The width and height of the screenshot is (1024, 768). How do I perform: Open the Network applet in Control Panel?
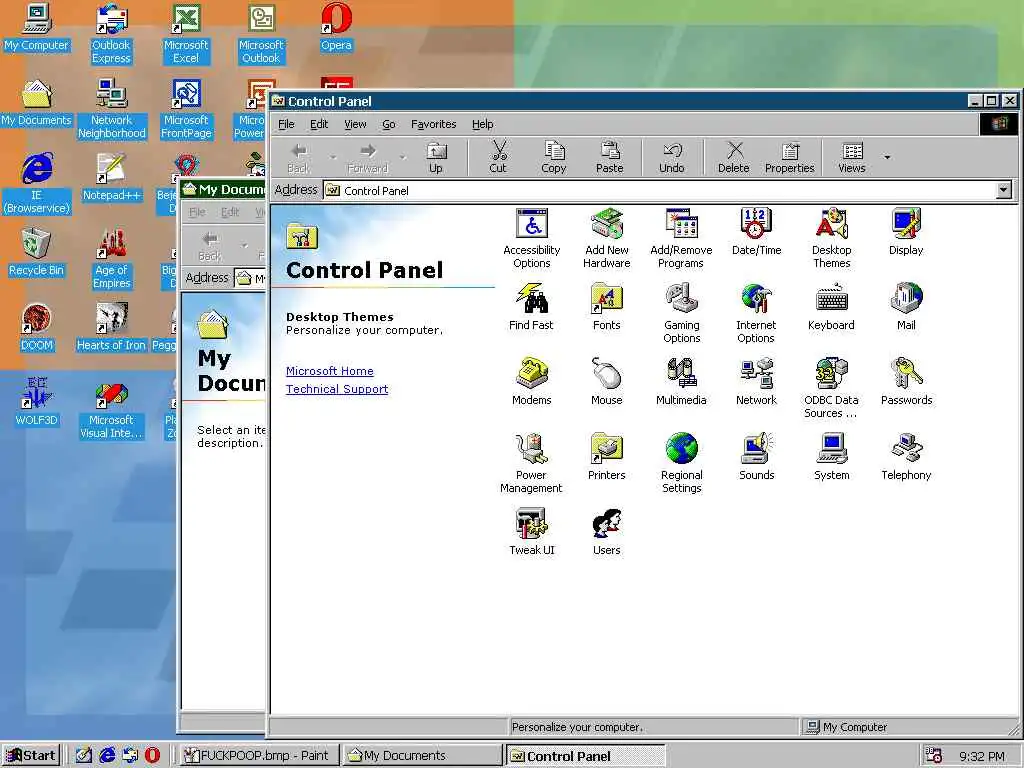pos(756,381)
